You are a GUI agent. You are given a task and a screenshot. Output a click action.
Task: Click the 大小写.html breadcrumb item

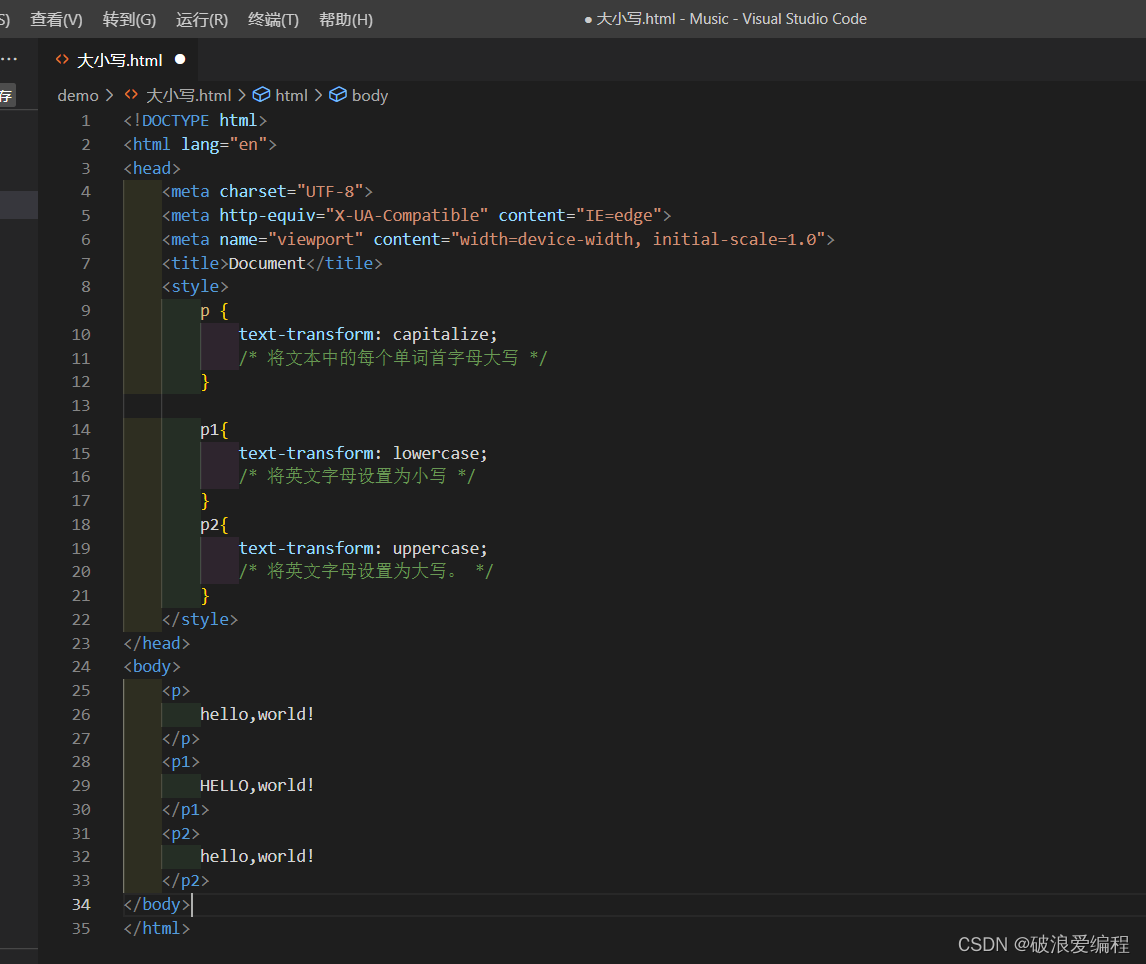coord(189,96)
